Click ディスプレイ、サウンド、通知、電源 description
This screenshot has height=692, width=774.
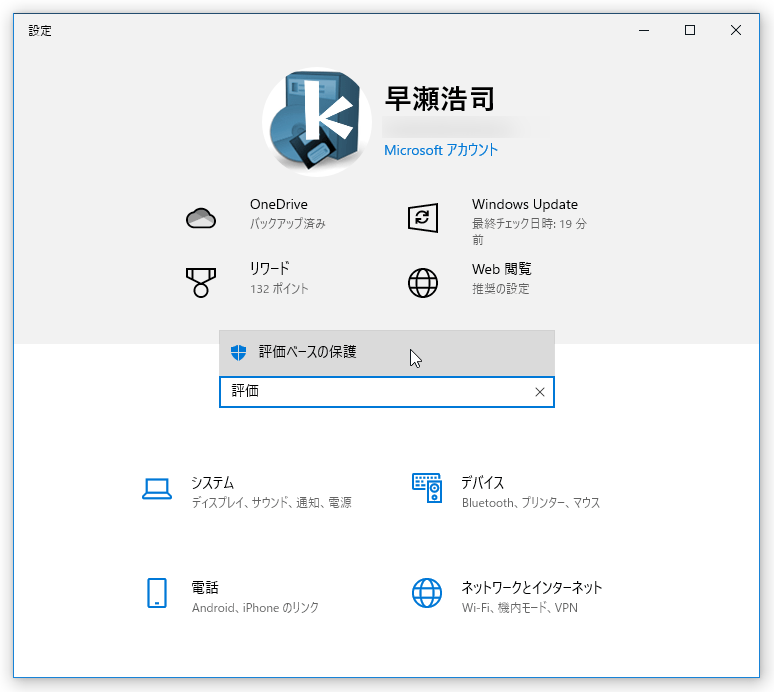(271, 502)
